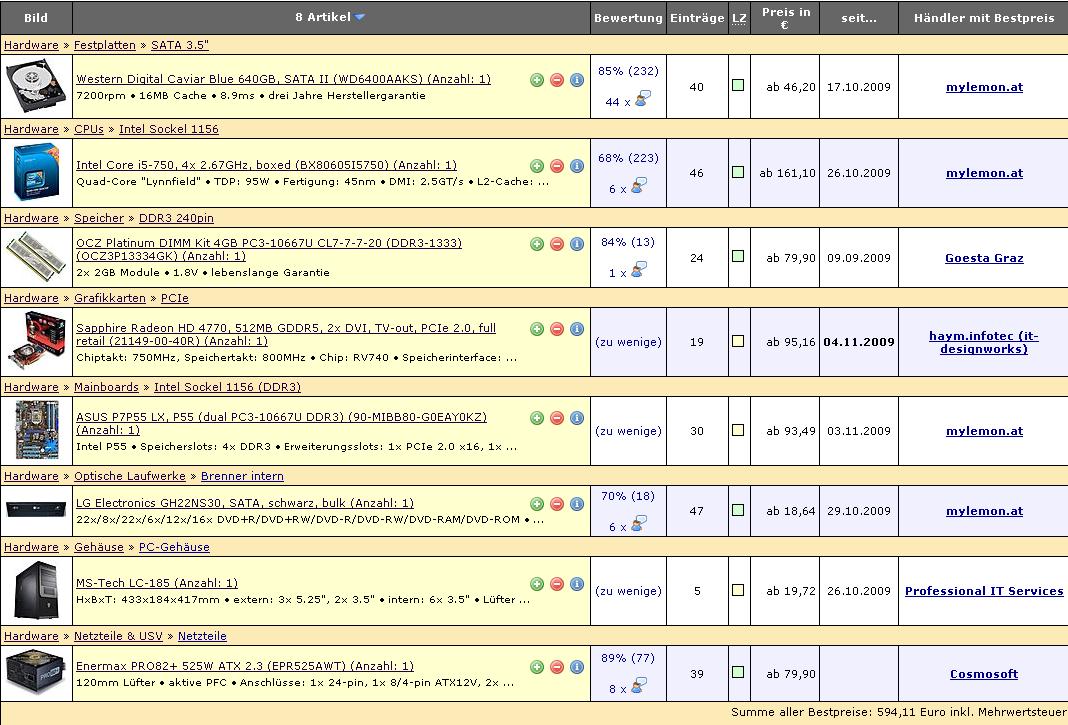Click the Sapphire Radeon graphics card thumbnail

coord(36,341)
